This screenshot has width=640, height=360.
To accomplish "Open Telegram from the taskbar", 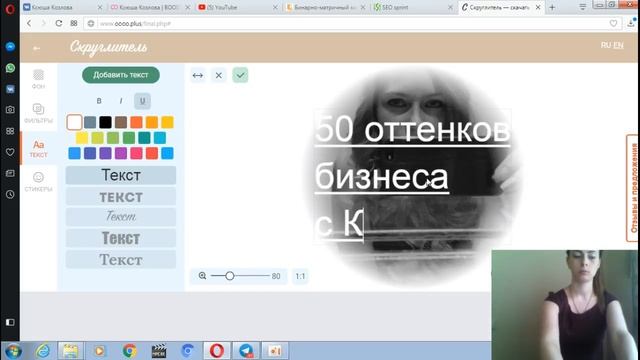I will tap(246, 351).
